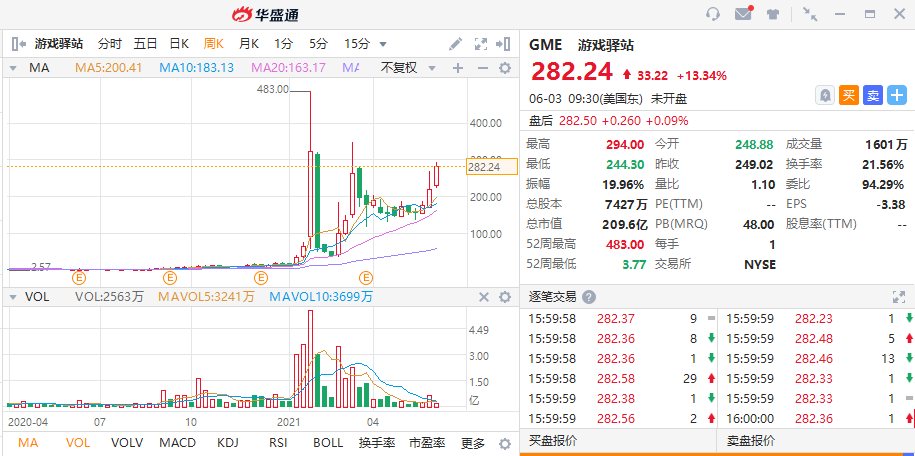Enable the 换手率 turnover indicator
The width and height of the screenshot is (915, 456).
377,443
